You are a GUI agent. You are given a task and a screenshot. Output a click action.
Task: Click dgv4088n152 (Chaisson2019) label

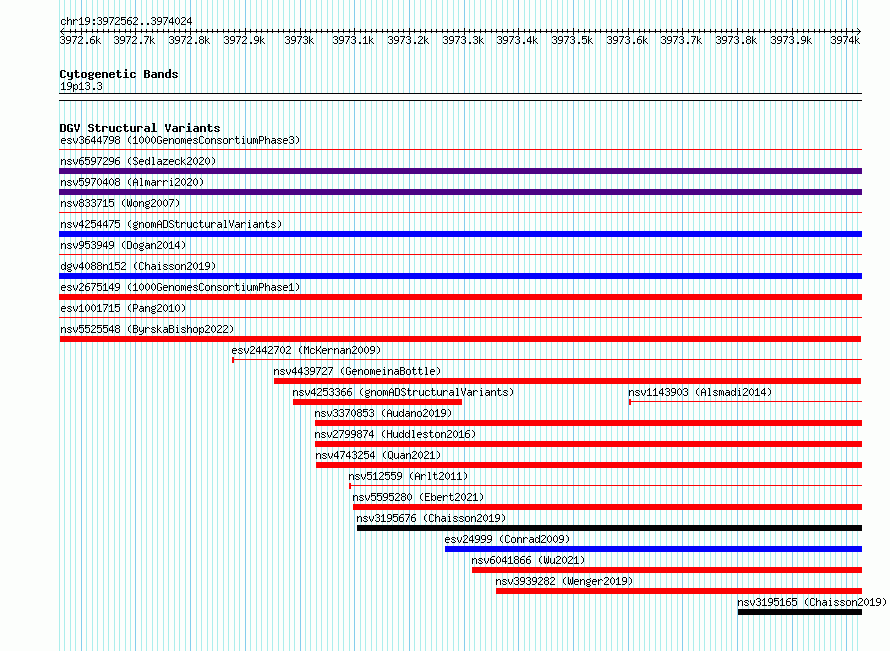pos(138,266)
